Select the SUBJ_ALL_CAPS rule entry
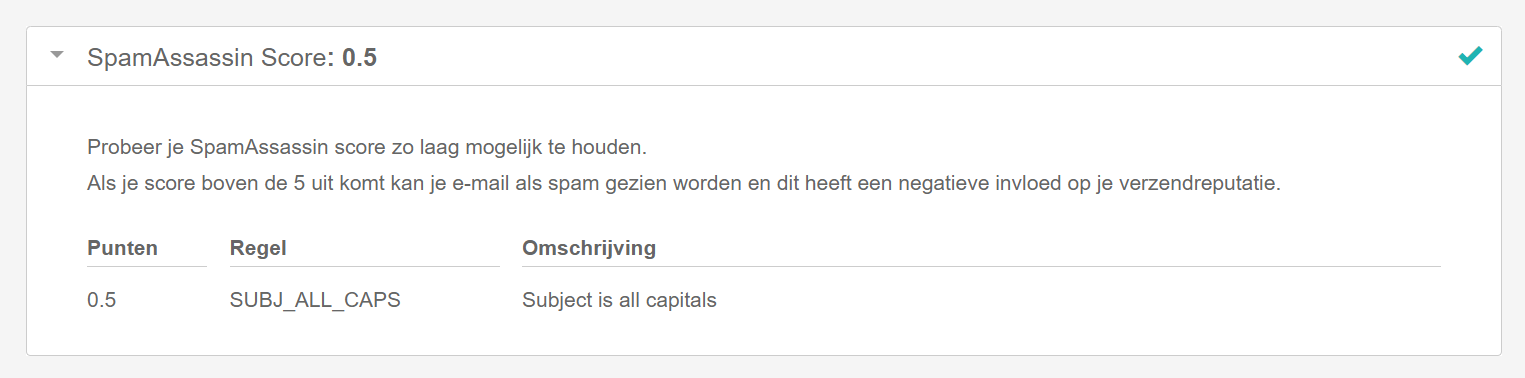The image size is (1525, 378). pyautogui.click(x=315, y=300)
